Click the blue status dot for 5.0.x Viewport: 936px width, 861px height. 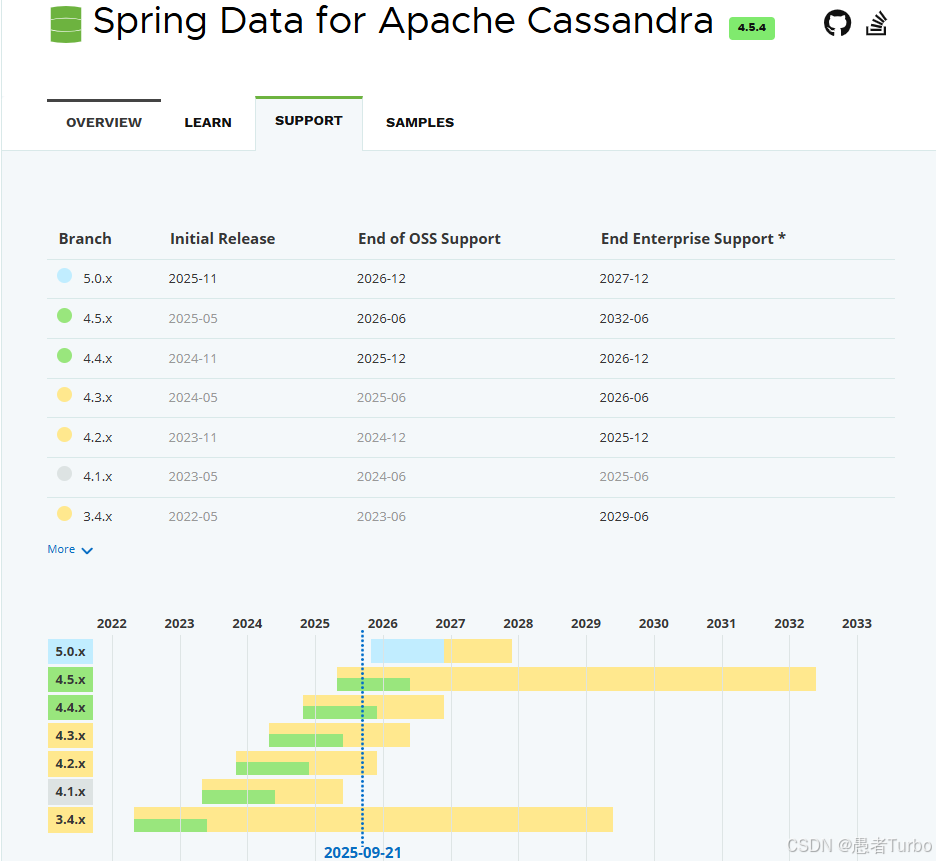point(64,276)
